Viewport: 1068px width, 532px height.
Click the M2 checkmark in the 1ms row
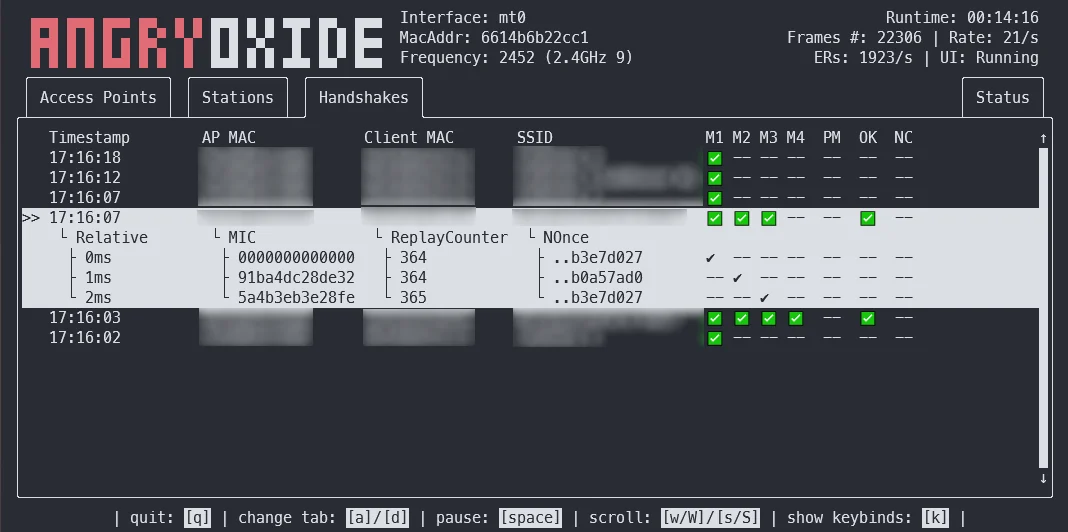pos(738,278)
